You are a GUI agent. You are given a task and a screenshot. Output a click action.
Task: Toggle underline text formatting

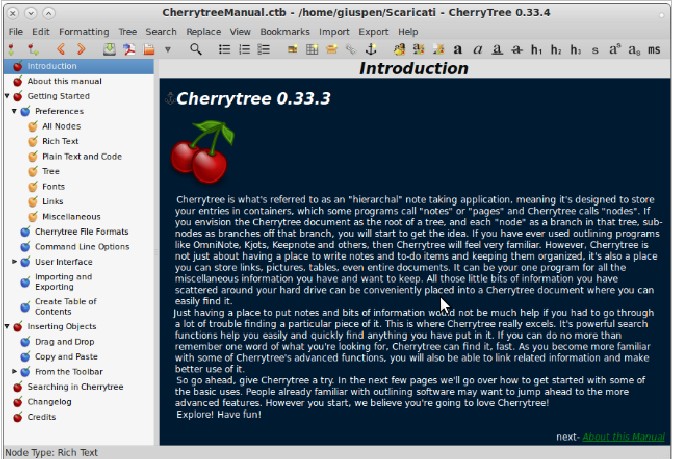click(497, 50)
